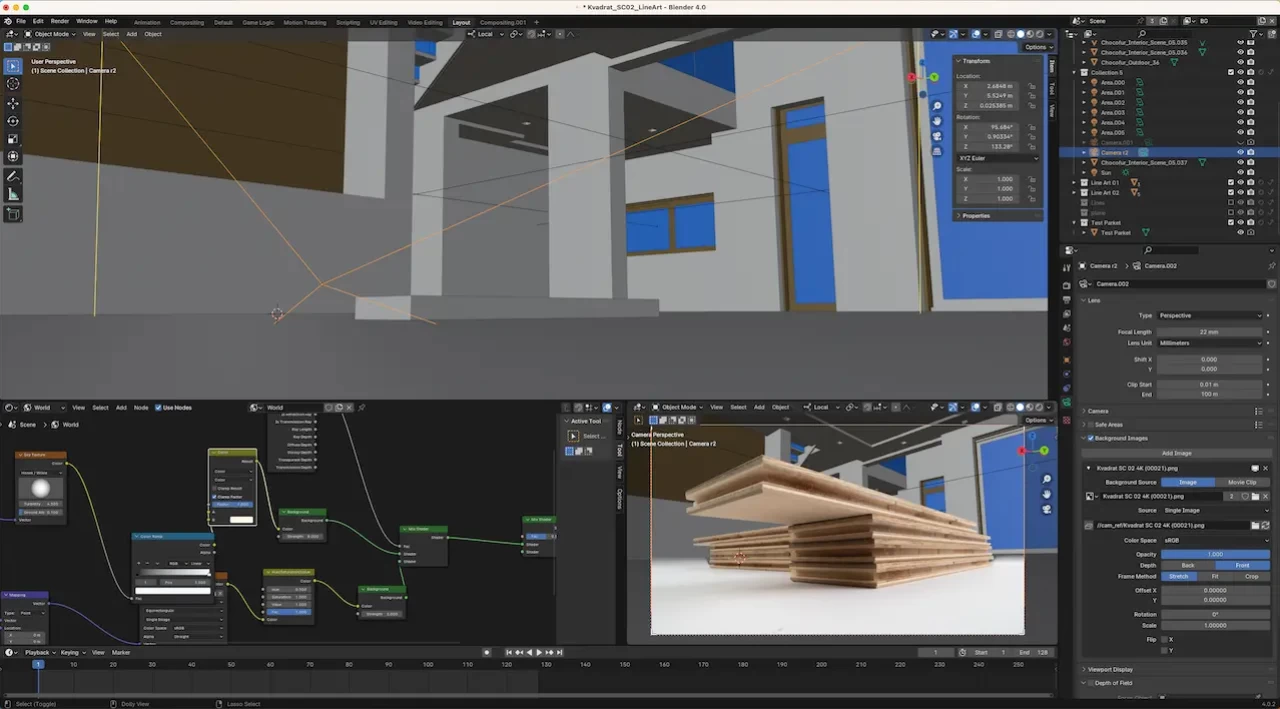Uncheck the Collection 5 checkbox
Screen dimensions: 1280x709
pos(1230,71)
